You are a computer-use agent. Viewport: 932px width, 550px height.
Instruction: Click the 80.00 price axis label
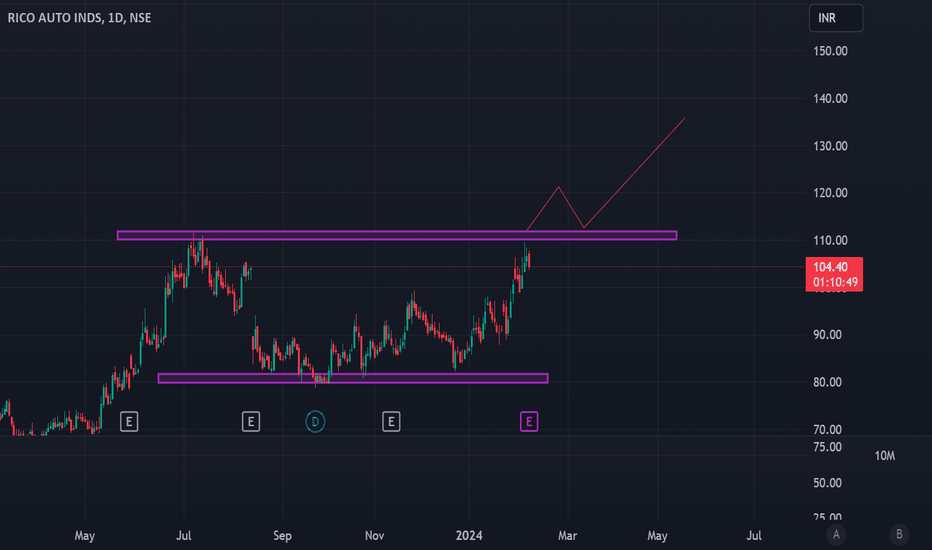(x=827, y=382)
